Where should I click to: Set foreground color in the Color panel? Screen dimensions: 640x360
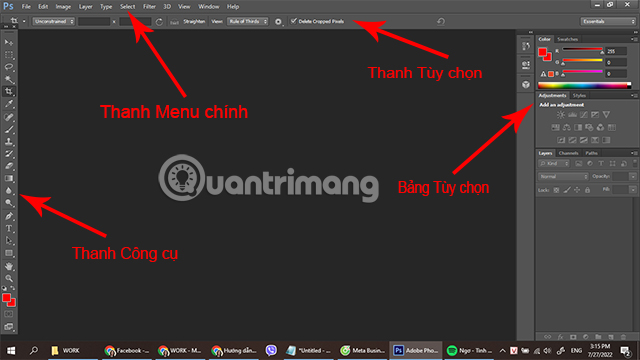542,52
